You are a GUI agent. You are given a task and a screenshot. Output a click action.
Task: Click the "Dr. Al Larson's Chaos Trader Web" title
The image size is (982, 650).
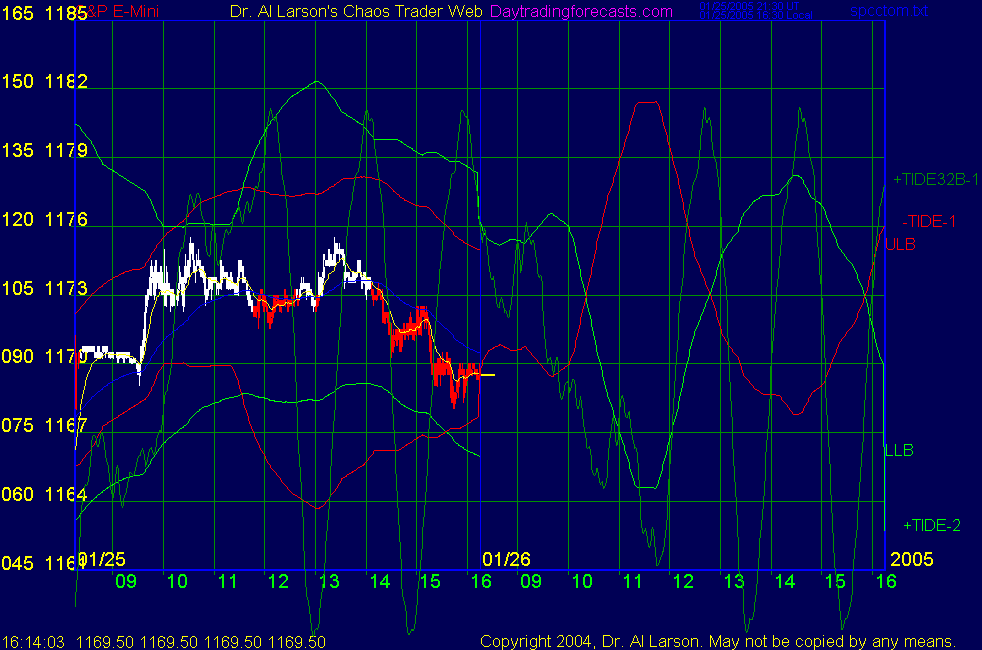356,11
